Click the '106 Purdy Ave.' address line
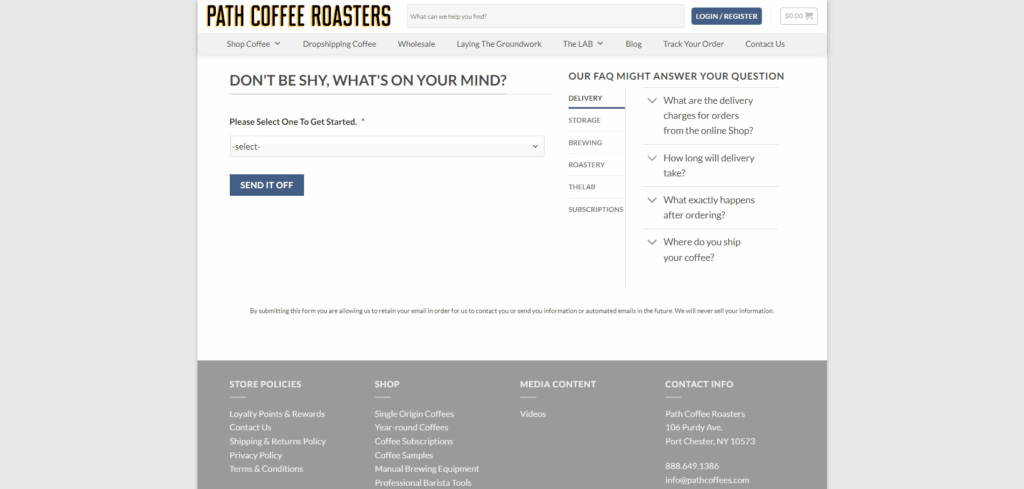This screenshot has height=489, width=1024. coord(694,427)
